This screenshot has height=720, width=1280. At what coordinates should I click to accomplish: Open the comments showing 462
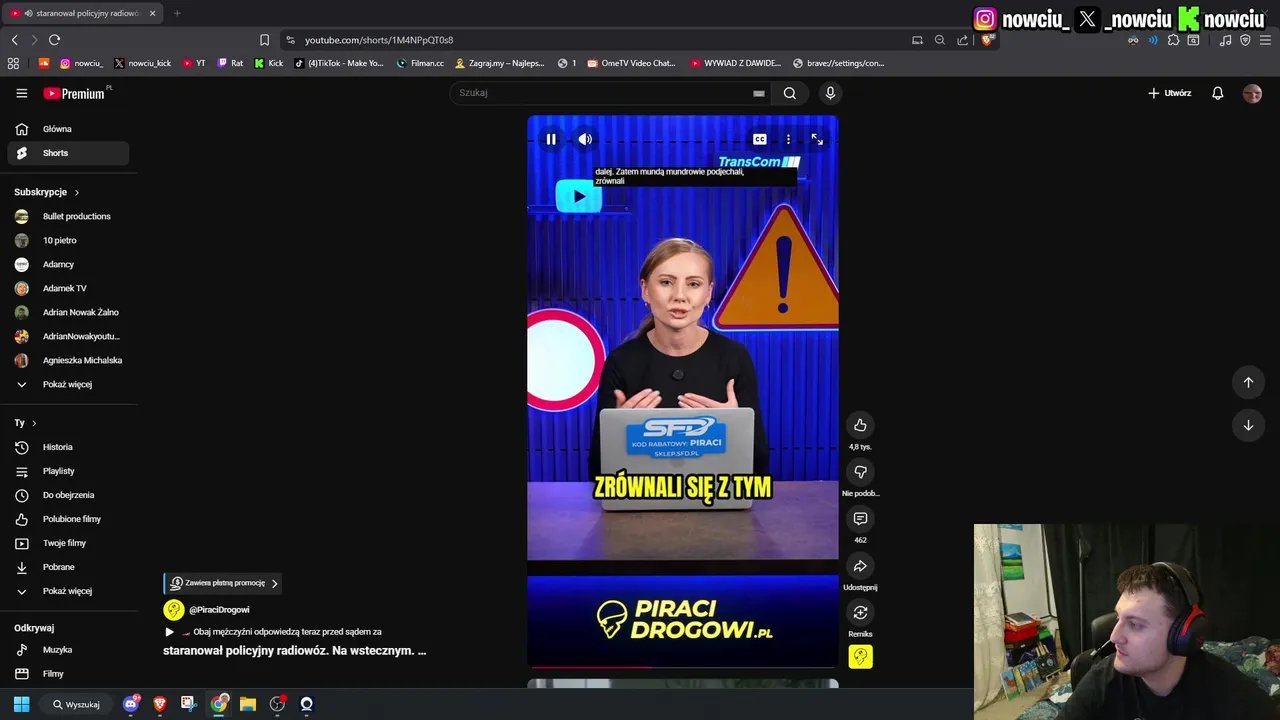(860, 518)
